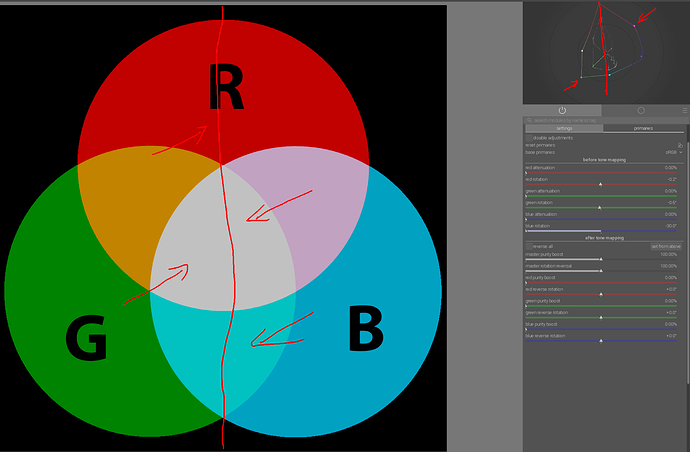Click in search modules field
Viewport: 690px width, 452px height.
(605, 120)
